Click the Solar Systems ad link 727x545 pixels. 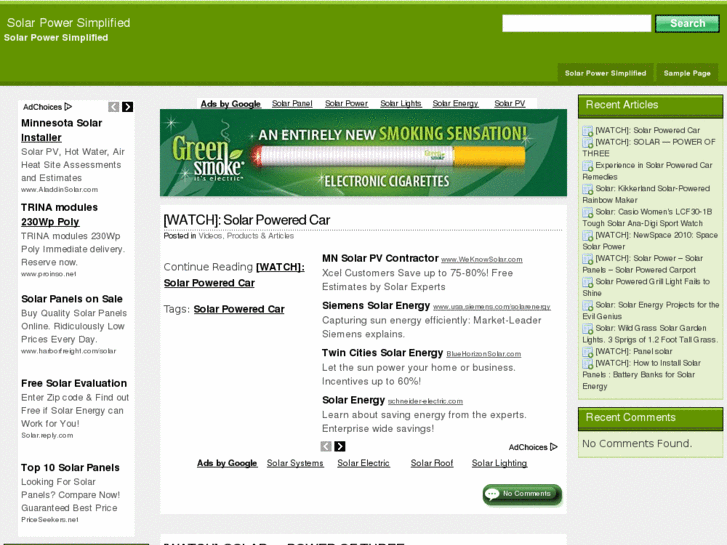295,463
